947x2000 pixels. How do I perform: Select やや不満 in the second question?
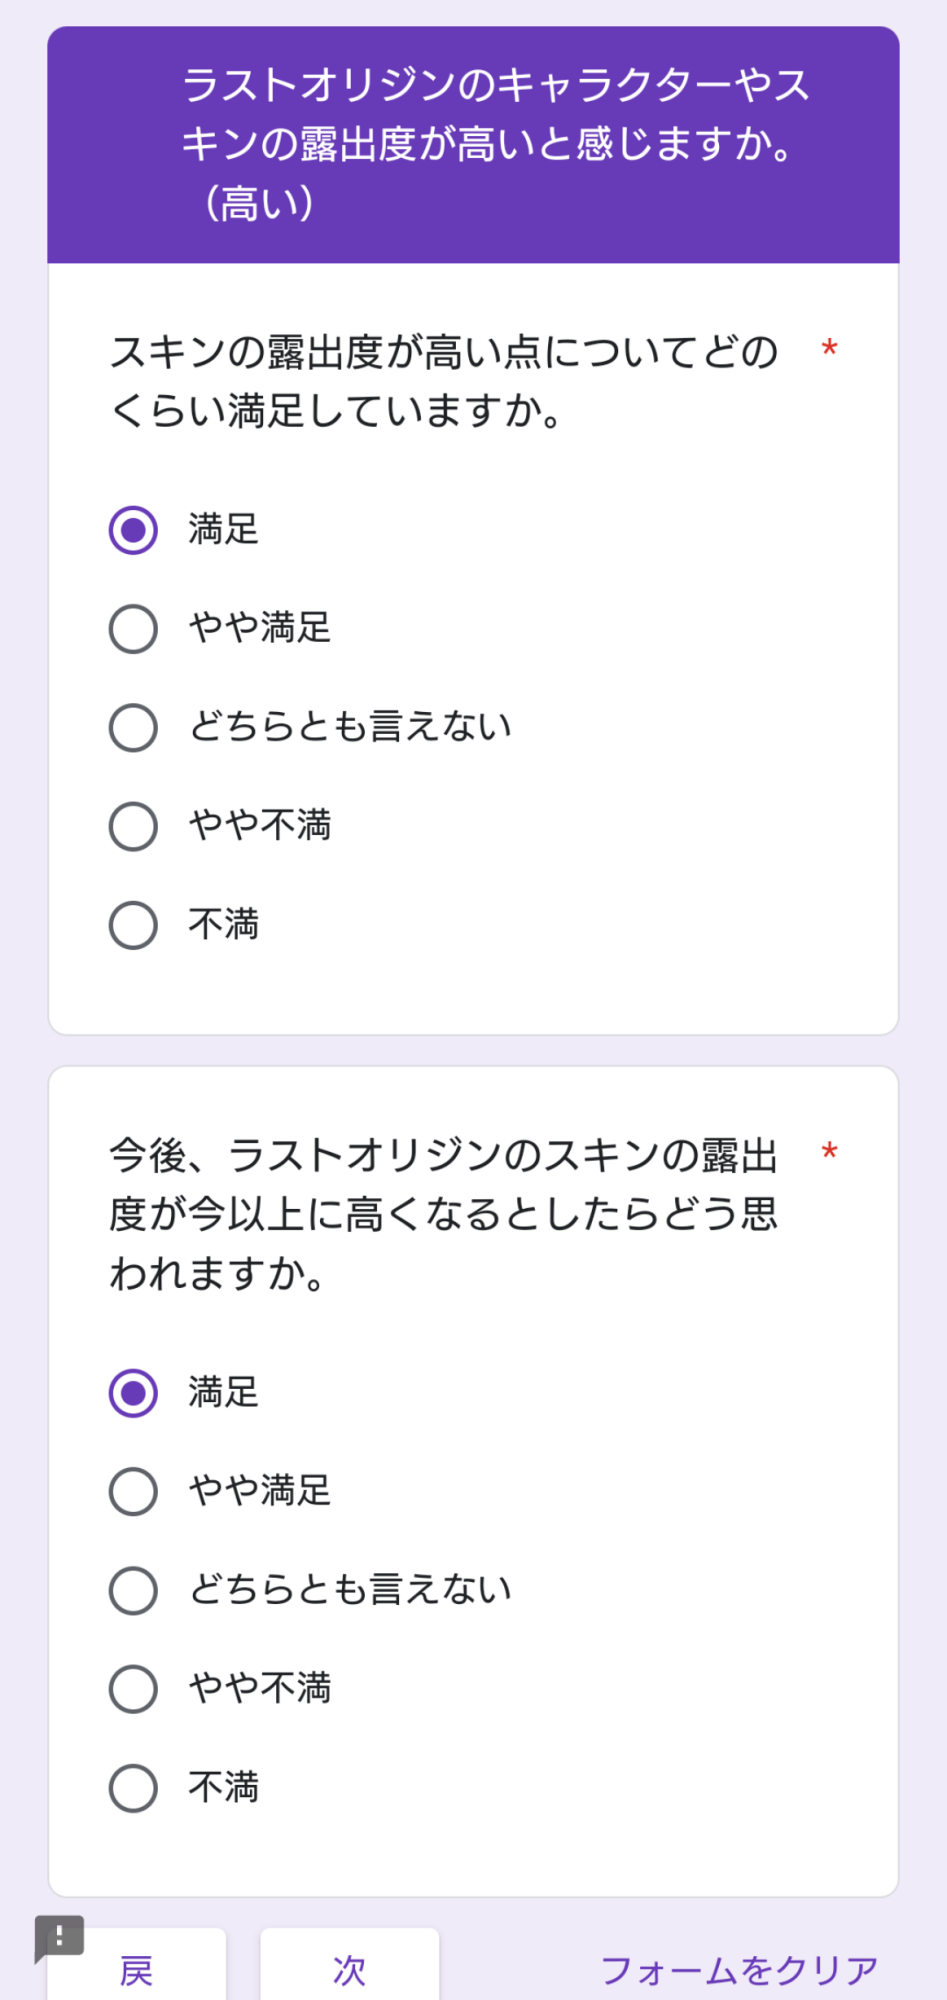tap(133, 1689)
